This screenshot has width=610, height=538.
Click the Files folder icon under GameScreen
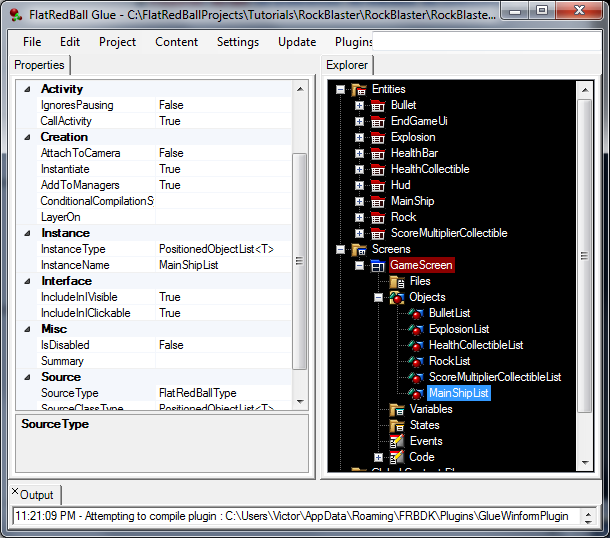pyautogui.click(x=397, y=282)
